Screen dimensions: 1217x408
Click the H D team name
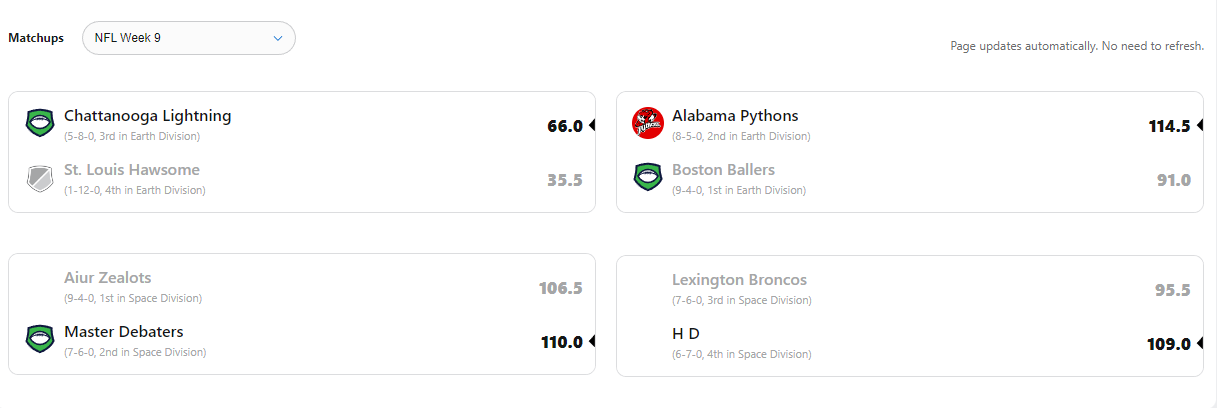coord(685,334)
